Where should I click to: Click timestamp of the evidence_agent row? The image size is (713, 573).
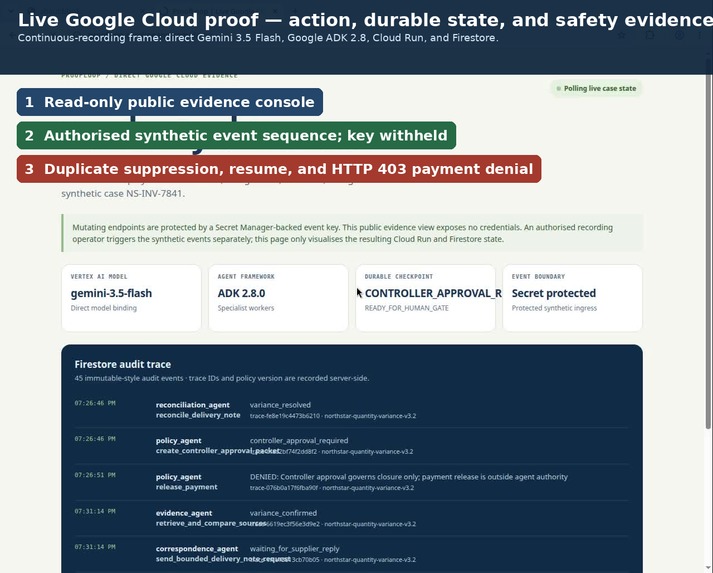[x=95, y=511]
